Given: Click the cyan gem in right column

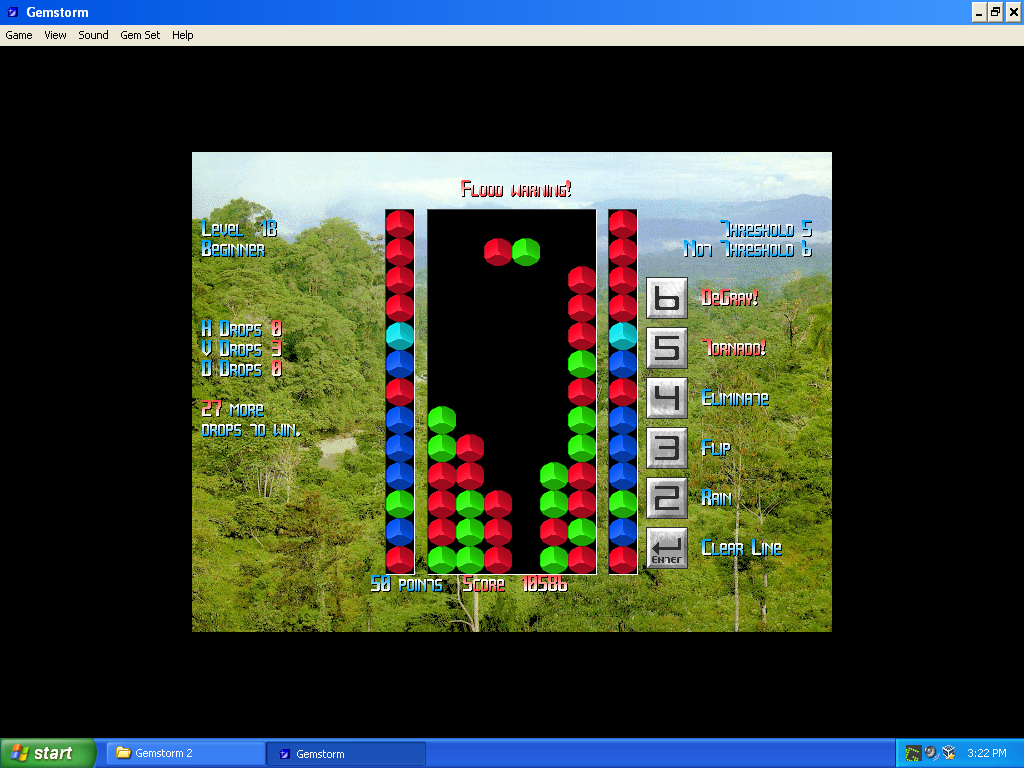Looking at the screenshot, I should pyautogui.click(x=623, y=336).
